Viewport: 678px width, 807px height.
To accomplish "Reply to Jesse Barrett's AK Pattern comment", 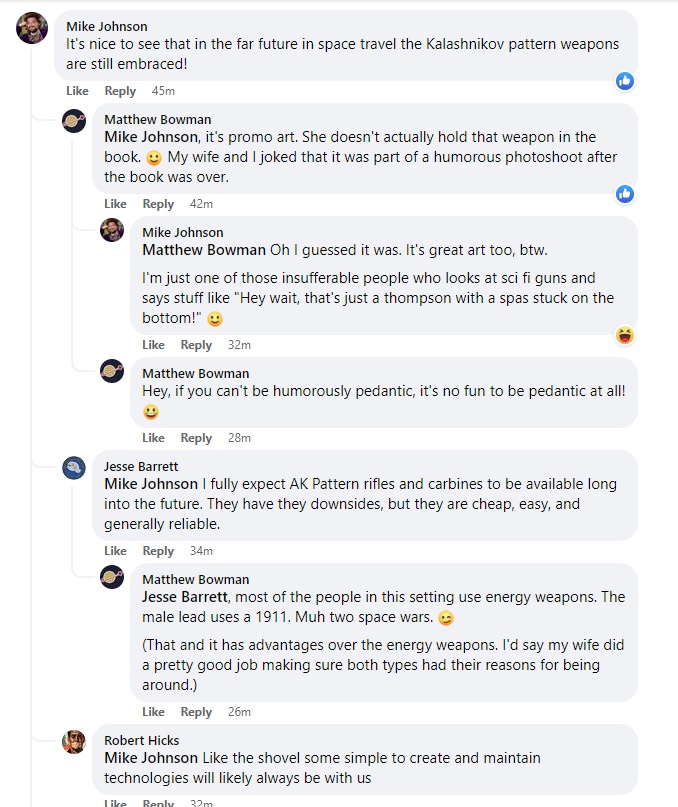I will [158, 550].
